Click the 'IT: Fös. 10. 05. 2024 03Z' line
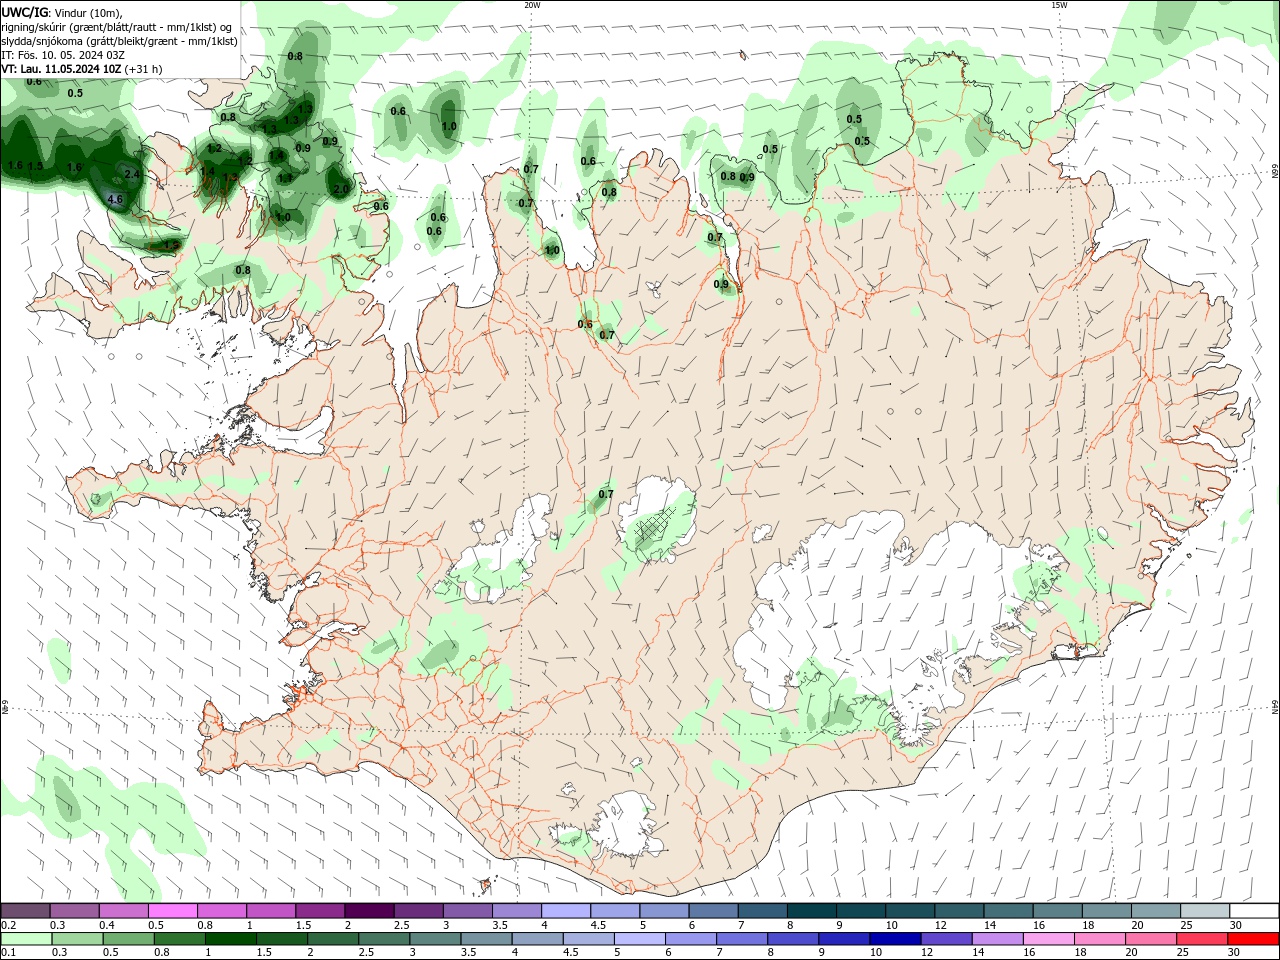The height and width of the screenshot is (960, 1280). (x=63, y=55)
